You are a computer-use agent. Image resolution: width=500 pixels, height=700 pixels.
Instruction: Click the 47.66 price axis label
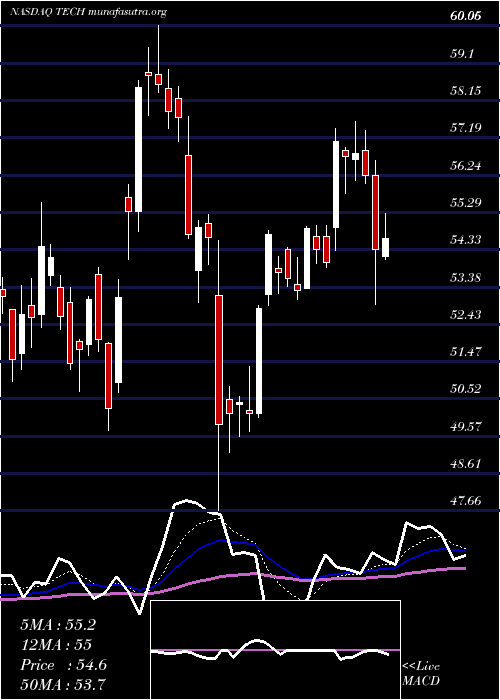coord(466,501)
